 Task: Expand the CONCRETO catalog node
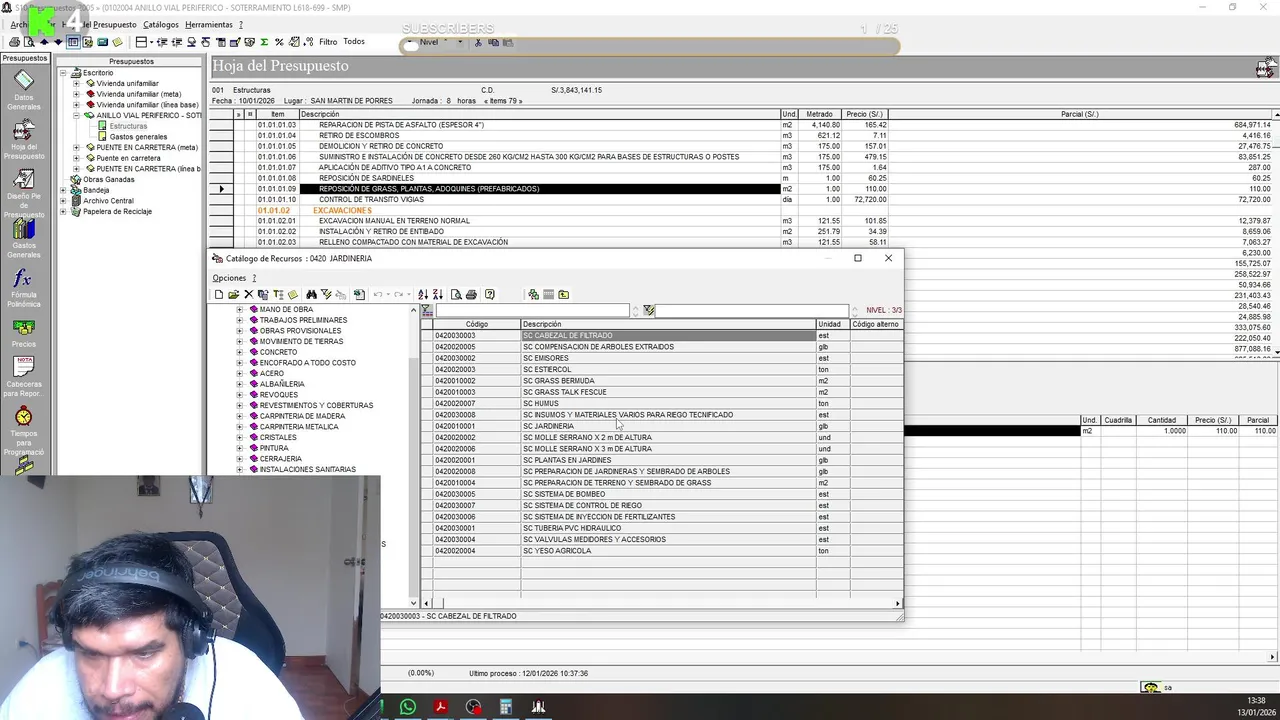click(x=240, y=352)
